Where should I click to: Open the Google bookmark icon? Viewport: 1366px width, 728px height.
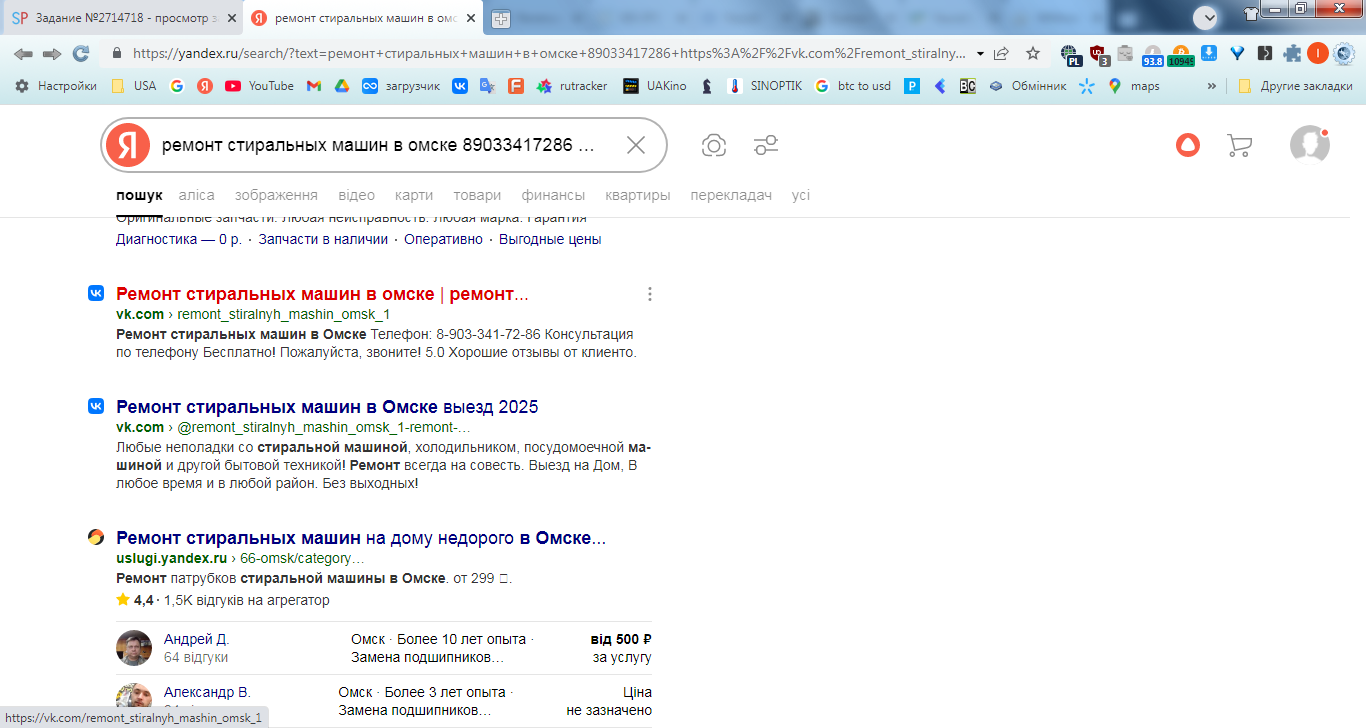point(177,86)
